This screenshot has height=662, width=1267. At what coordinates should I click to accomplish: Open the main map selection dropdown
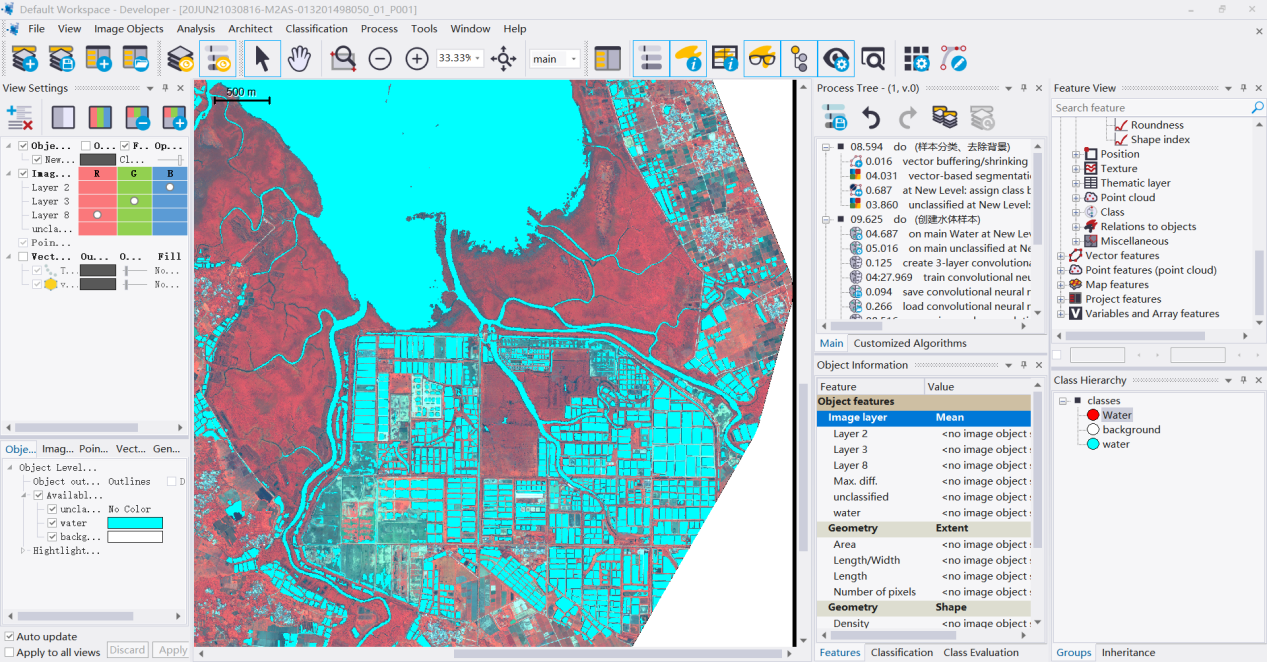tap(573, 59)
